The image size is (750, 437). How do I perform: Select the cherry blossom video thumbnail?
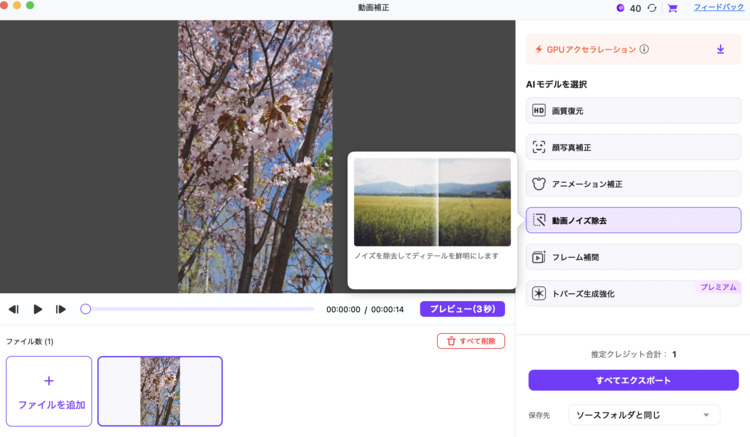click(160, 391)
